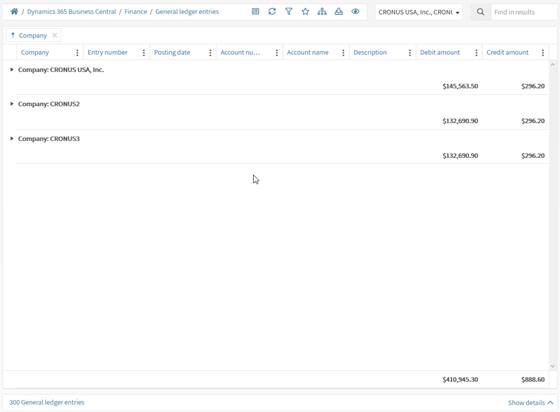Expand the CRONUS3 company group

(11, 139)
